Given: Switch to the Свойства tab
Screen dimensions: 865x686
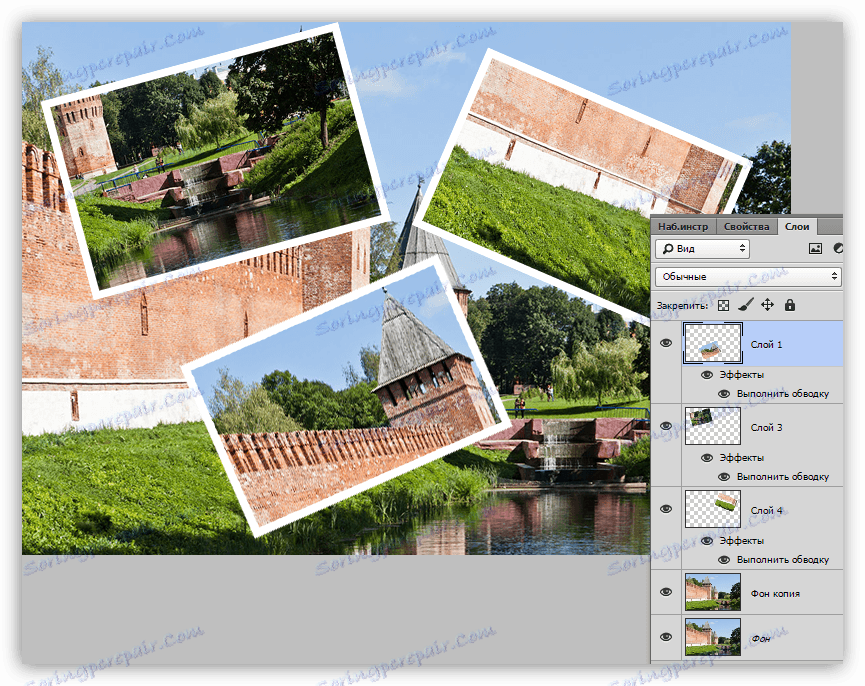Looking at the screenshot, I should click(x=746, y=227).
